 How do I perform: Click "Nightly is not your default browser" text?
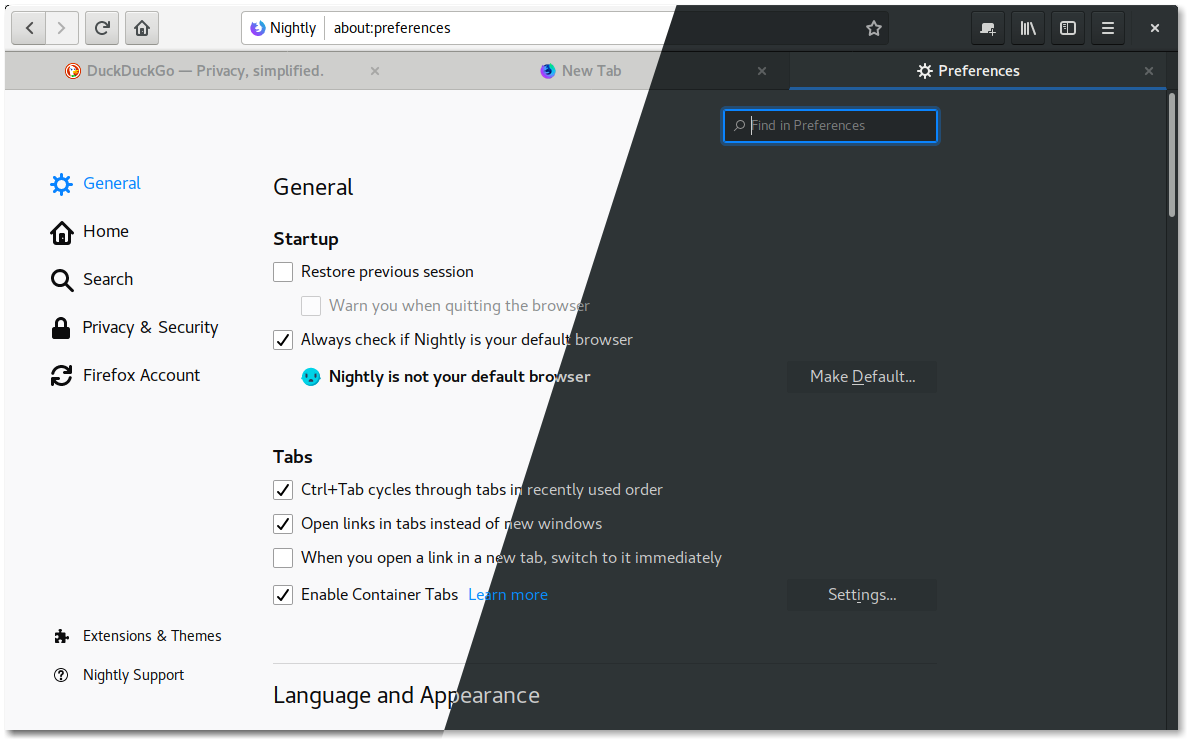pos(460,377)
